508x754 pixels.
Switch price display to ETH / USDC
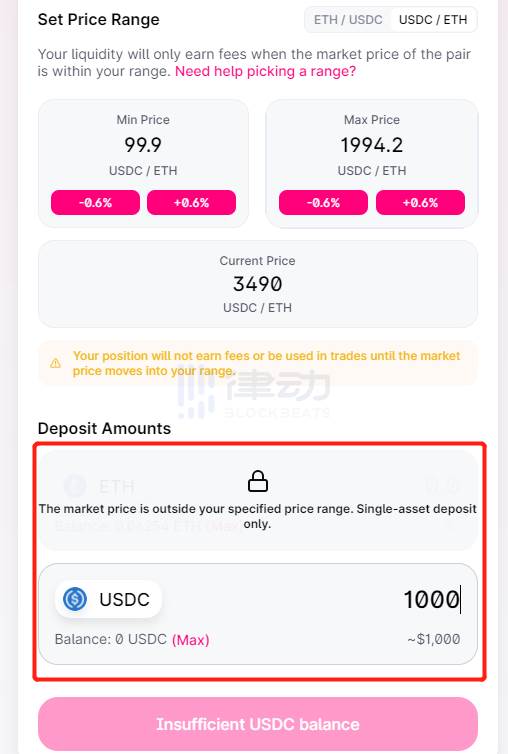[348, 20]
